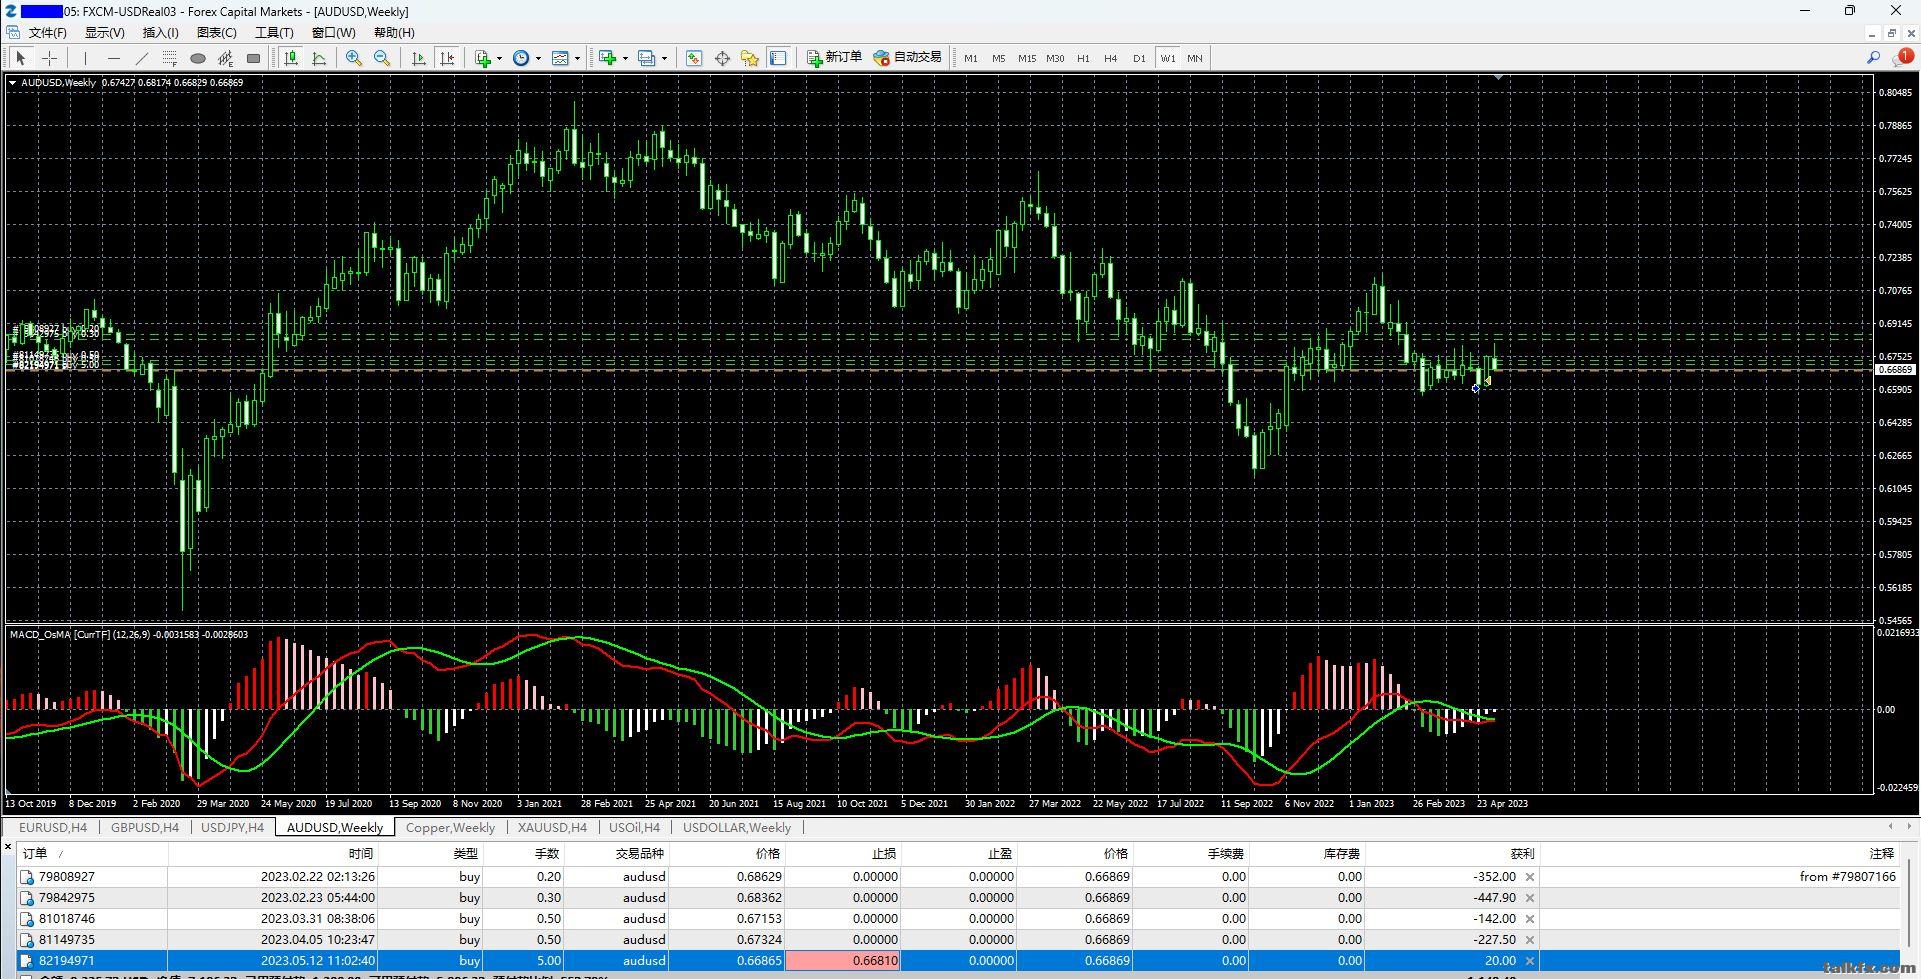Select order row 79842975
The image size is (1921, 979).
pyautogui.click(x=958, y=898)
